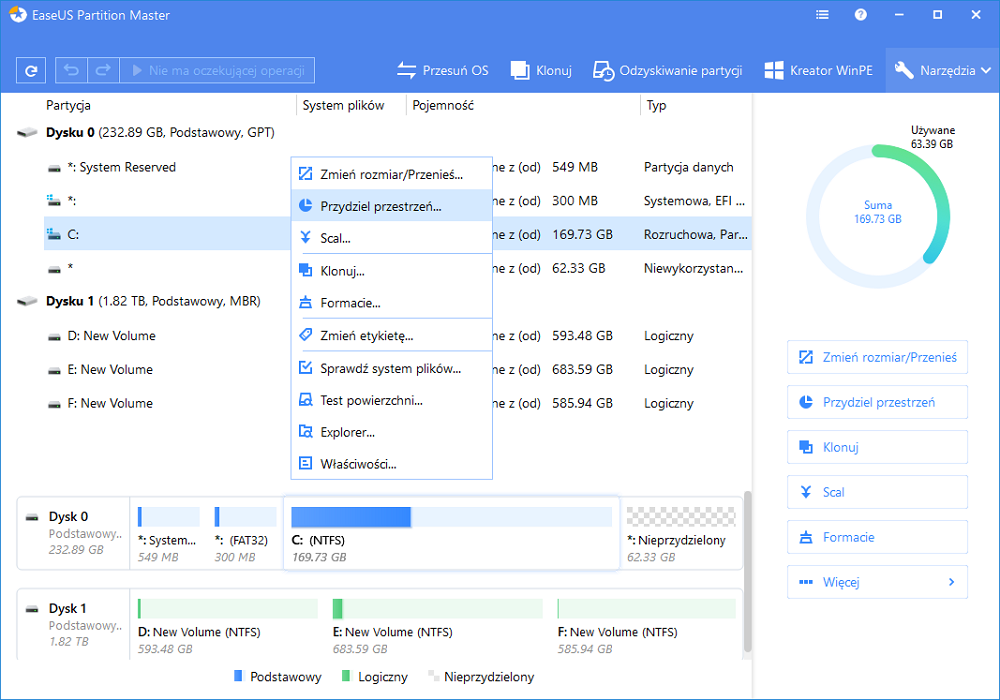Click the Przydziel przestrzeń side panel button

877,402
